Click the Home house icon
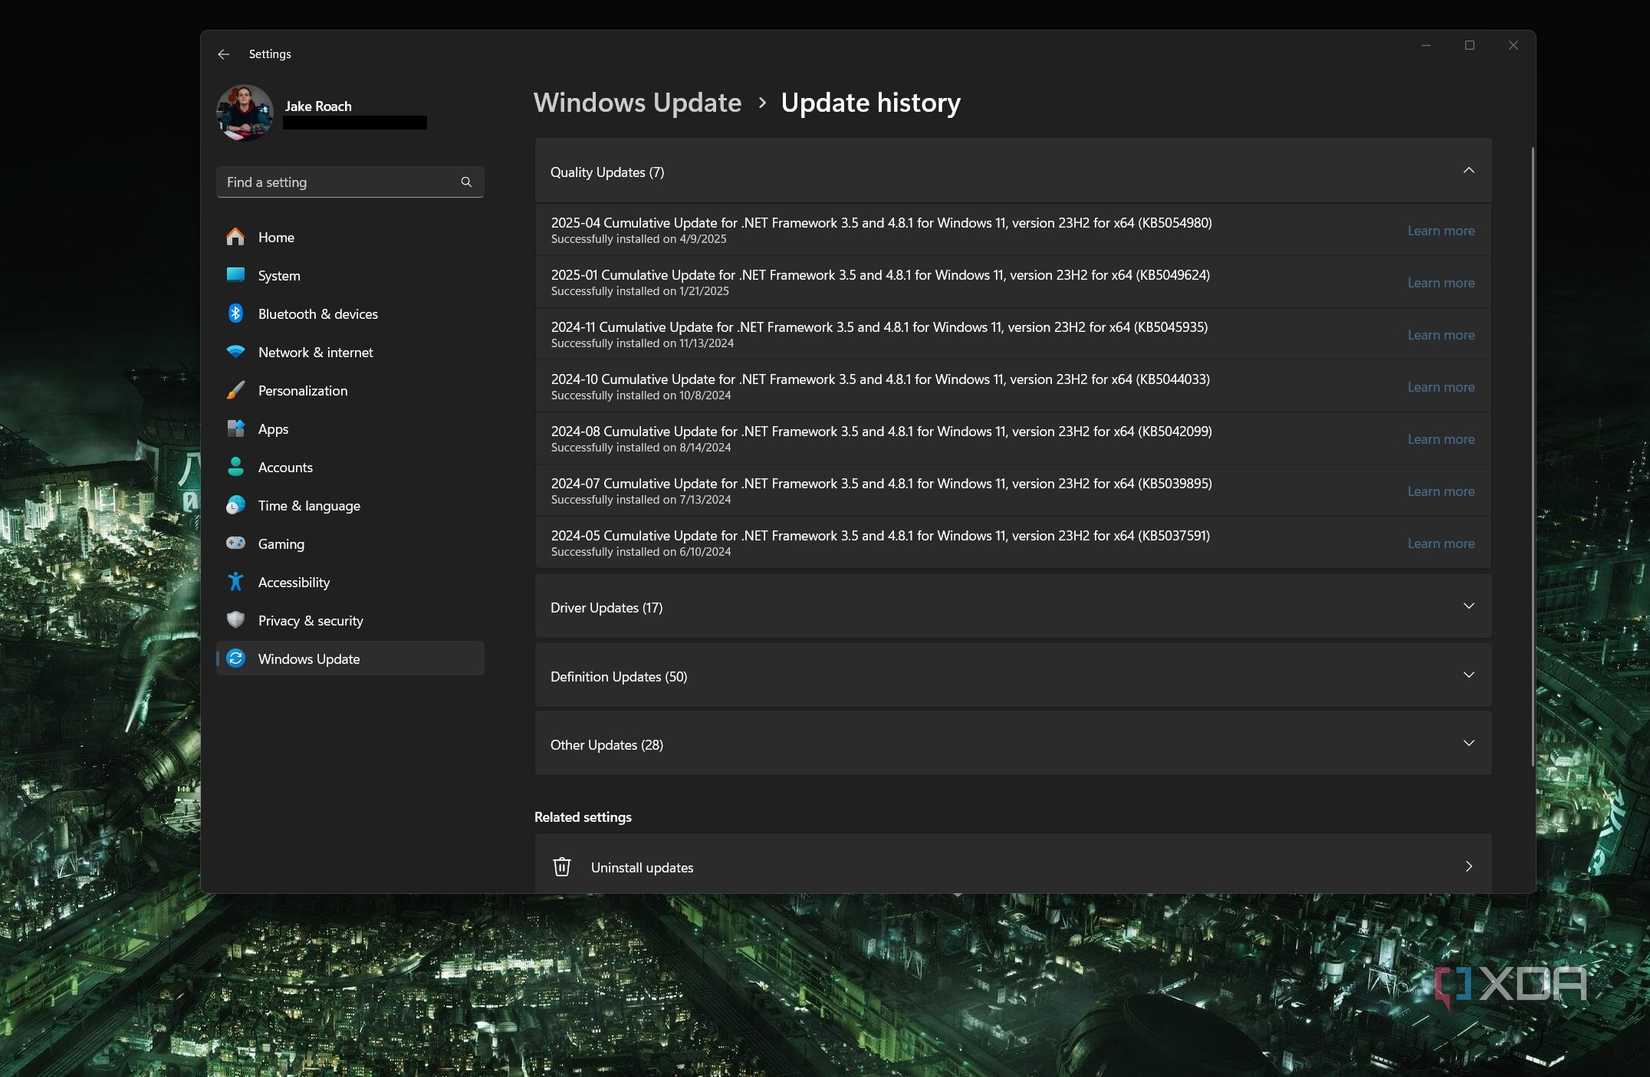The width and height of the screenshot is (1650, 1077). coord(236,237)
